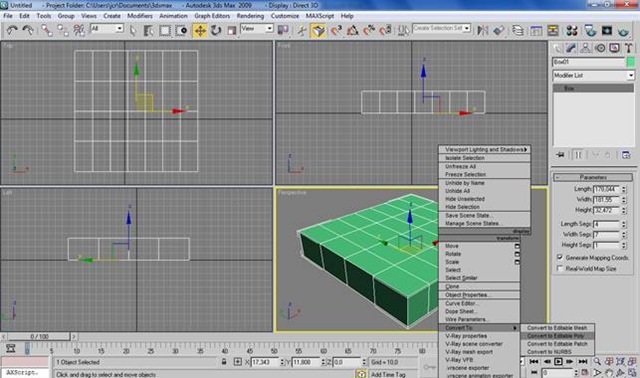Viewport: 640px width, 378px height.
Task: Choose Hide Selection in quad menu
Action: (x=484, y=207)
